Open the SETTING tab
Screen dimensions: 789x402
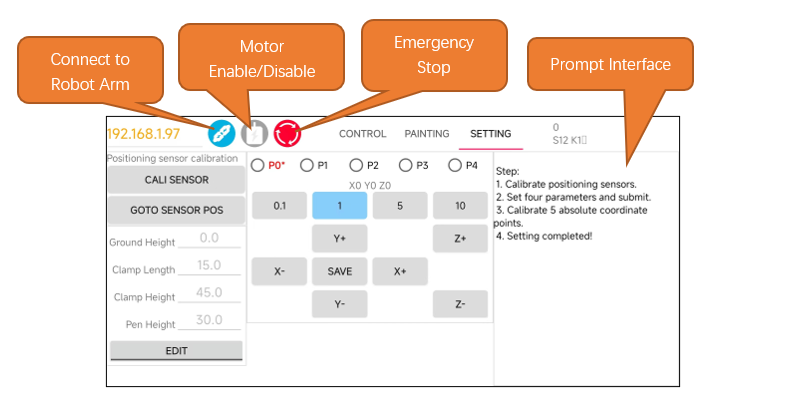pyautogui.click(x=491, y=134)
